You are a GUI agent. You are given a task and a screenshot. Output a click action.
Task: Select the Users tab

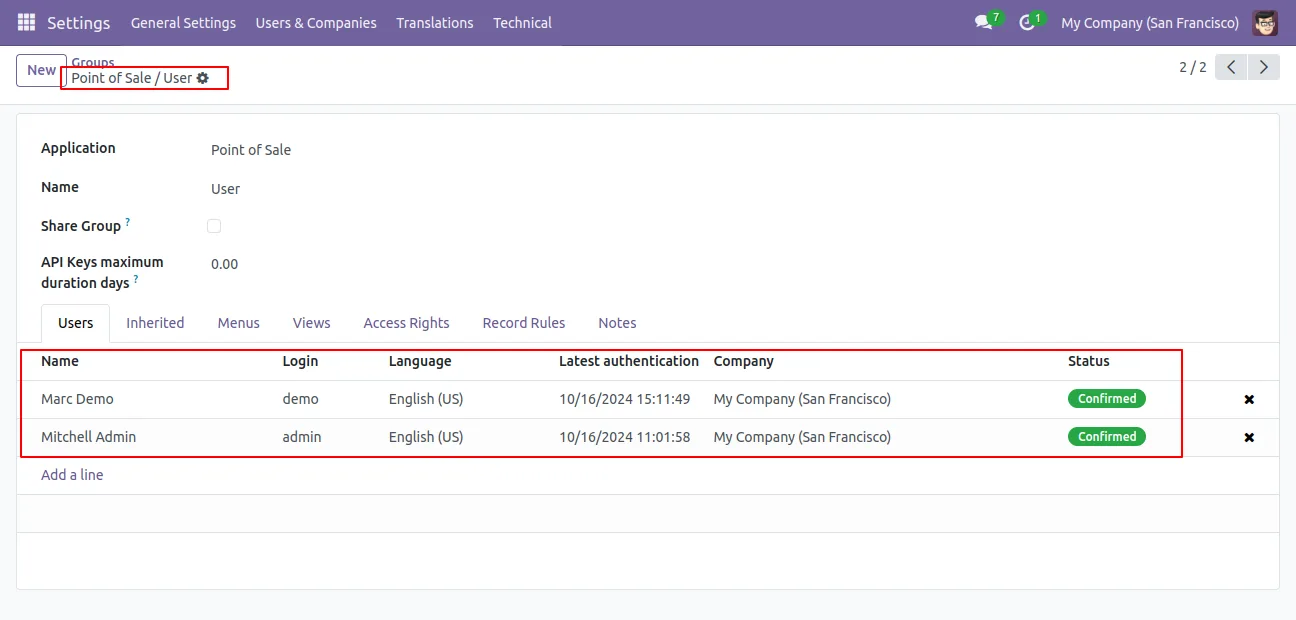pos(76,323)
